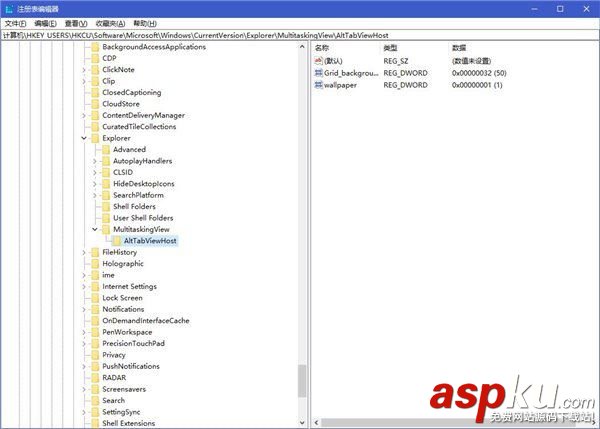
Task: Click the CloudStore folder icon
Action: pos(95,104)
